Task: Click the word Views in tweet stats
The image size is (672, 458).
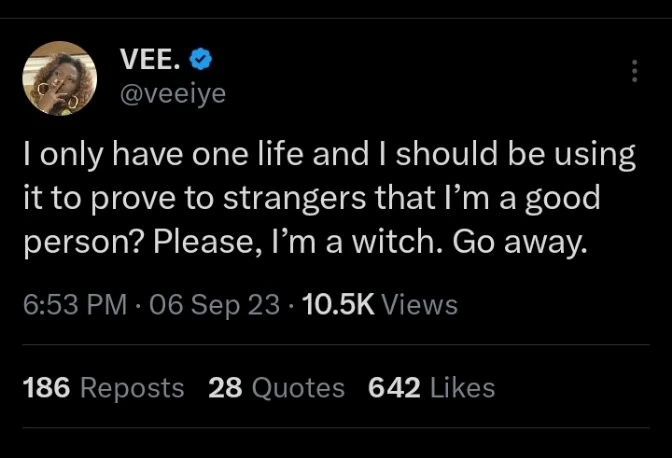Action: point(420,305)
